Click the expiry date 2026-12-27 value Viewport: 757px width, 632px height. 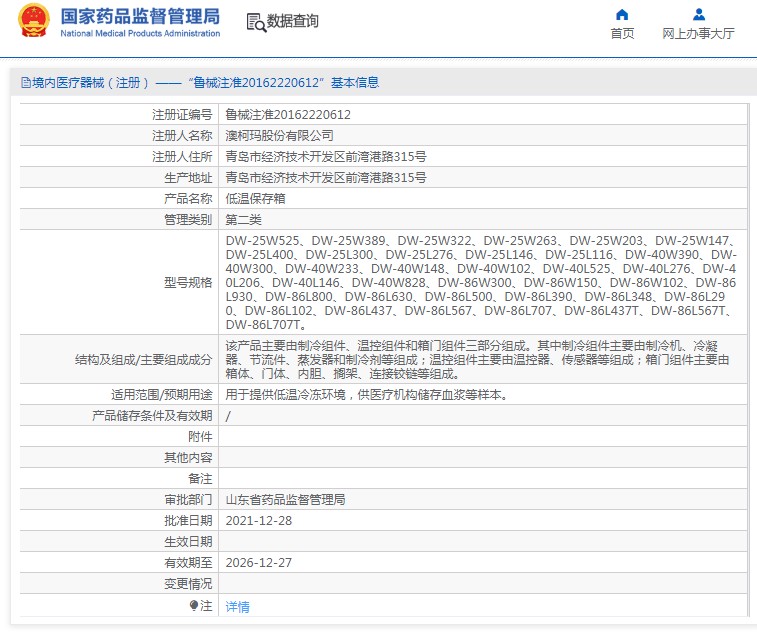point(259,562)
